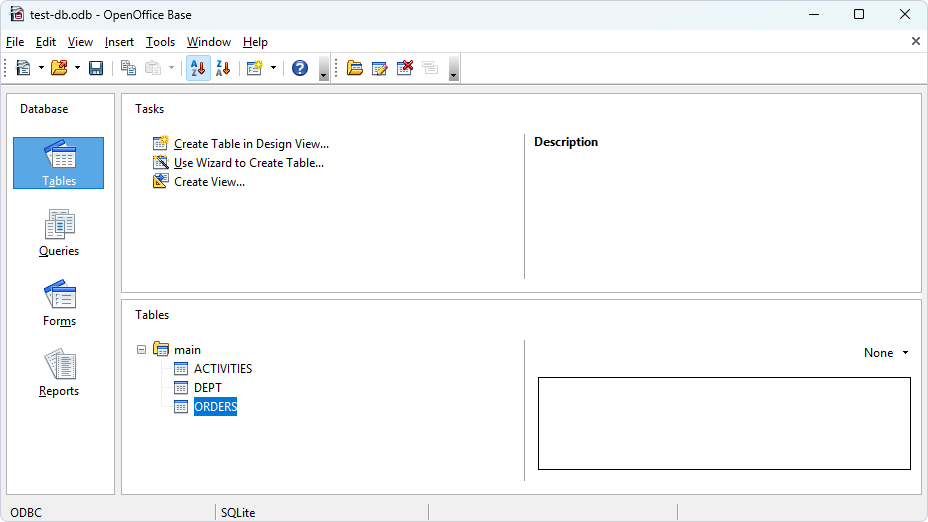Select Tables in the Database pane
The image size is (928, 522).
tap(59, 163)
